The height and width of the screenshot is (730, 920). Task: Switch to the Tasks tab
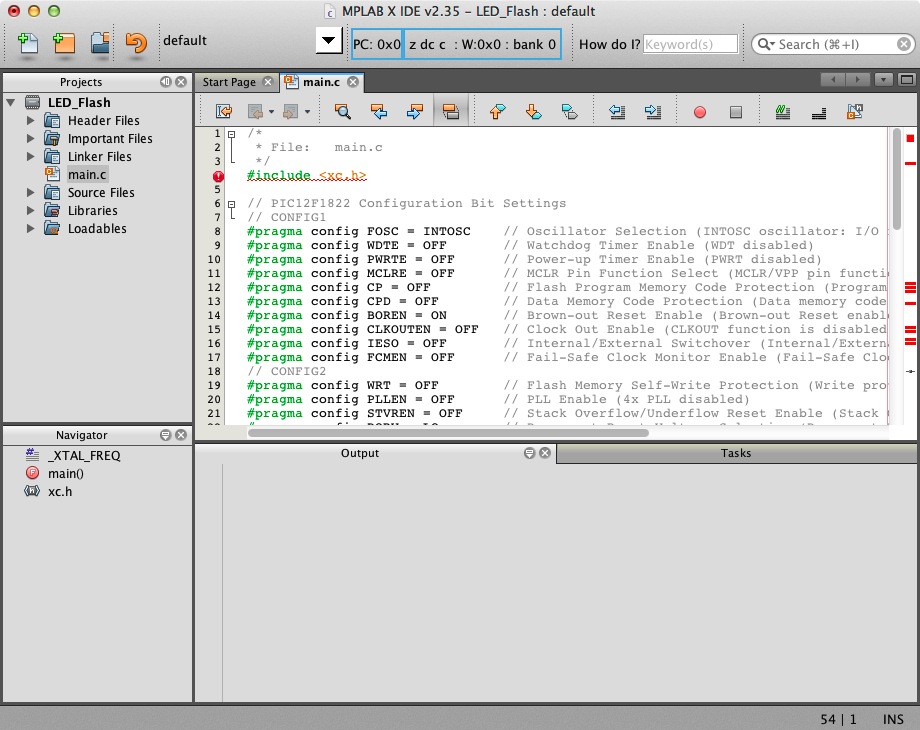735,453
